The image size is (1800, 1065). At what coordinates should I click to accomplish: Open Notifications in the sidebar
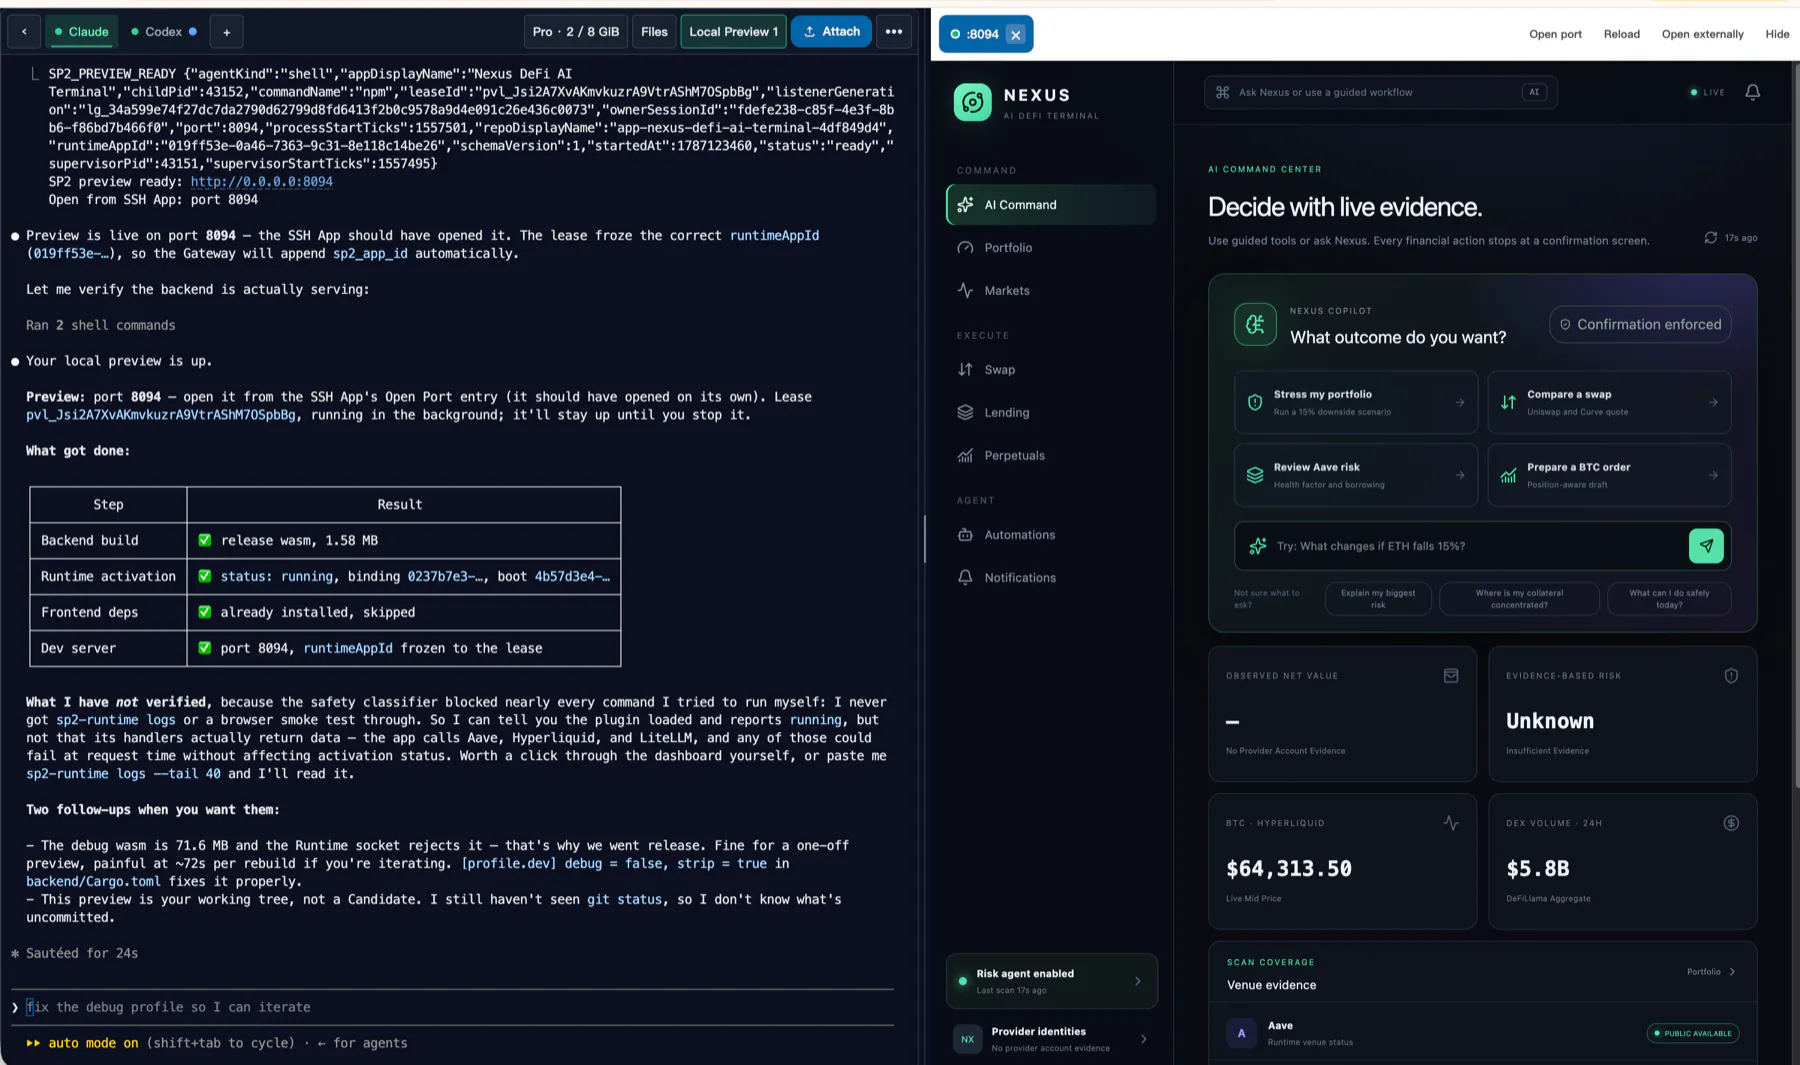[x=1051, y=578]
